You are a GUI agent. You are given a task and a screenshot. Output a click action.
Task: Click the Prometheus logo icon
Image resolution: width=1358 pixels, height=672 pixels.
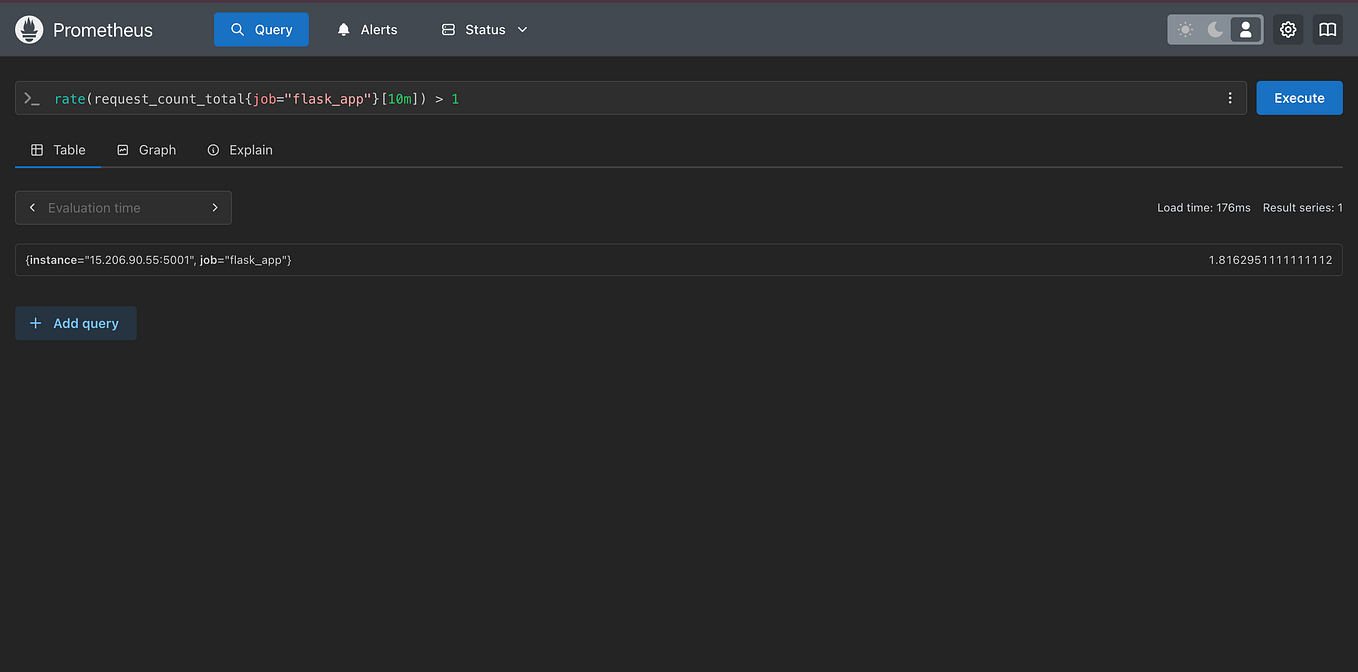[x=29, y=29]
